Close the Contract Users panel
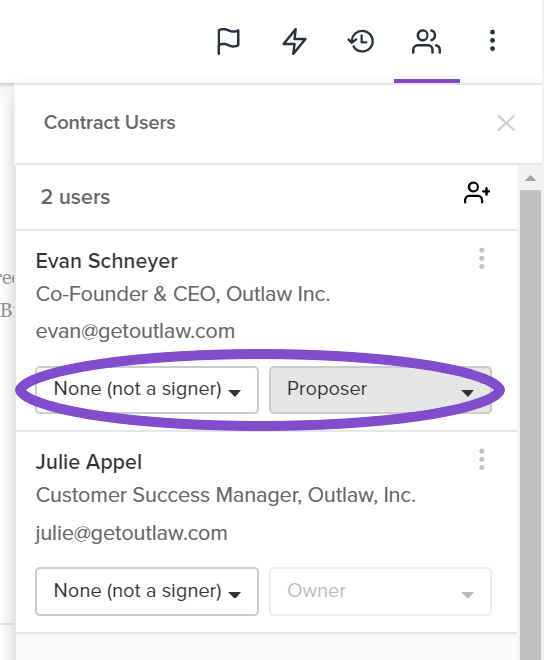This screenshot has height=660, width=544. click(506, 123)
